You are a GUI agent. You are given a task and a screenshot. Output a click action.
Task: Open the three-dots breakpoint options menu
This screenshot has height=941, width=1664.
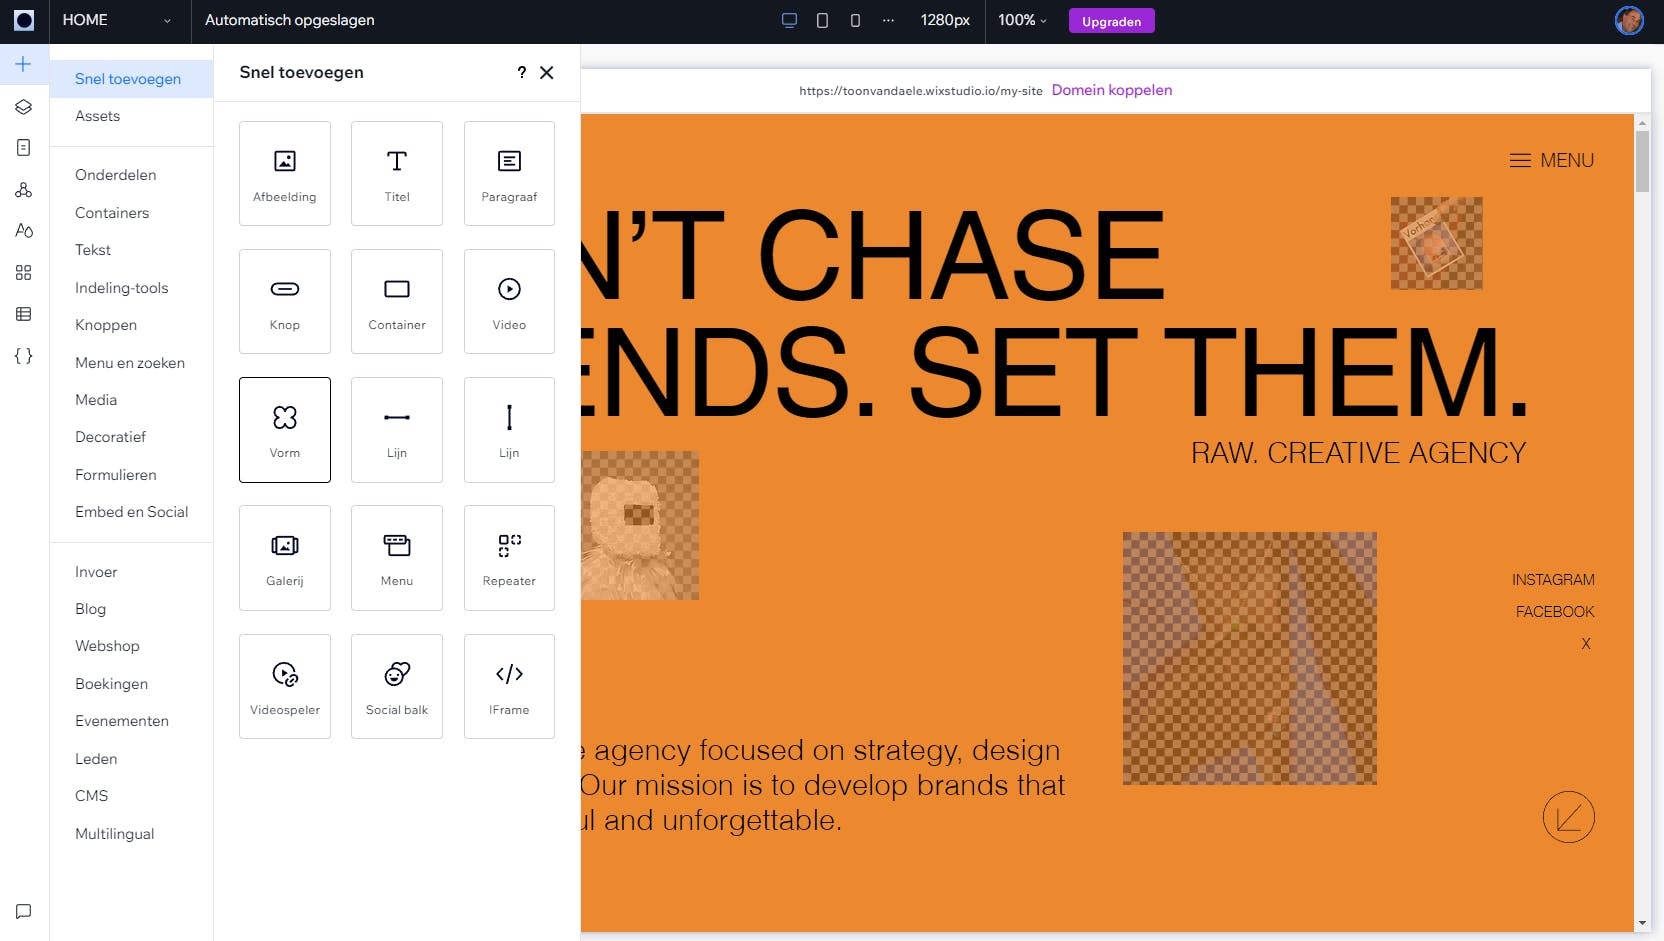tap(888, 20)
